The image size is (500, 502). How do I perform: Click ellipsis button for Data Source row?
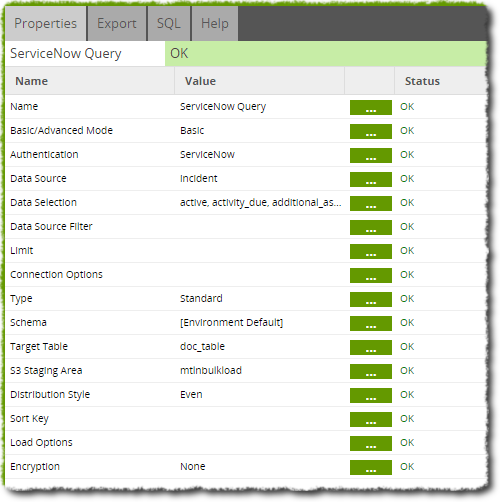click(371, 180)
